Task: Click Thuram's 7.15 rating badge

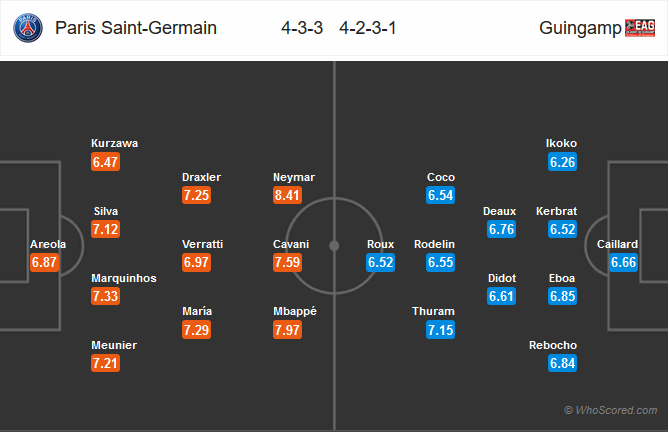Action: click(x=441, y=329)
